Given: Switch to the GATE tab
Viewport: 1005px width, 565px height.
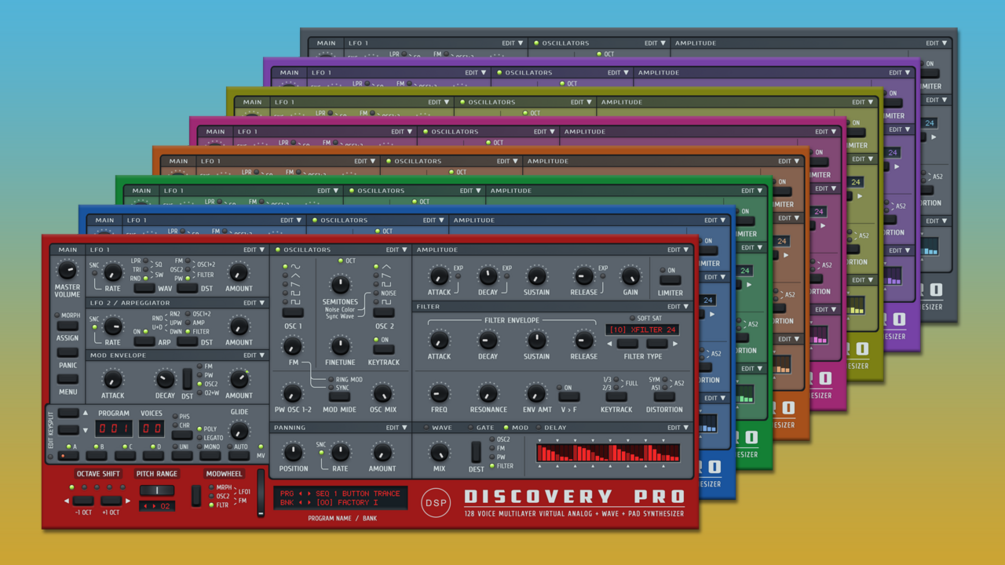Looking at the screenshot, I should (481, 427).
